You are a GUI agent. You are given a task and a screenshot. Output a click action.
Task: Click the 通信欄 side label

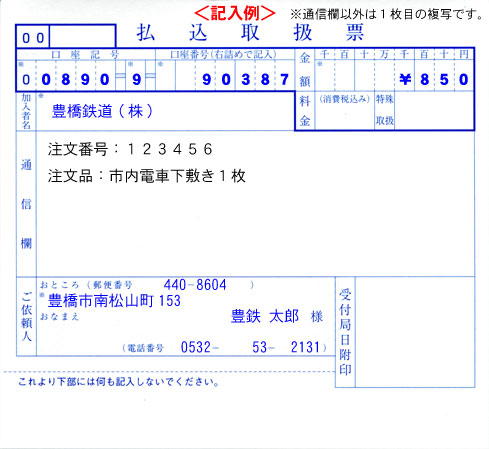click(26, 204)
